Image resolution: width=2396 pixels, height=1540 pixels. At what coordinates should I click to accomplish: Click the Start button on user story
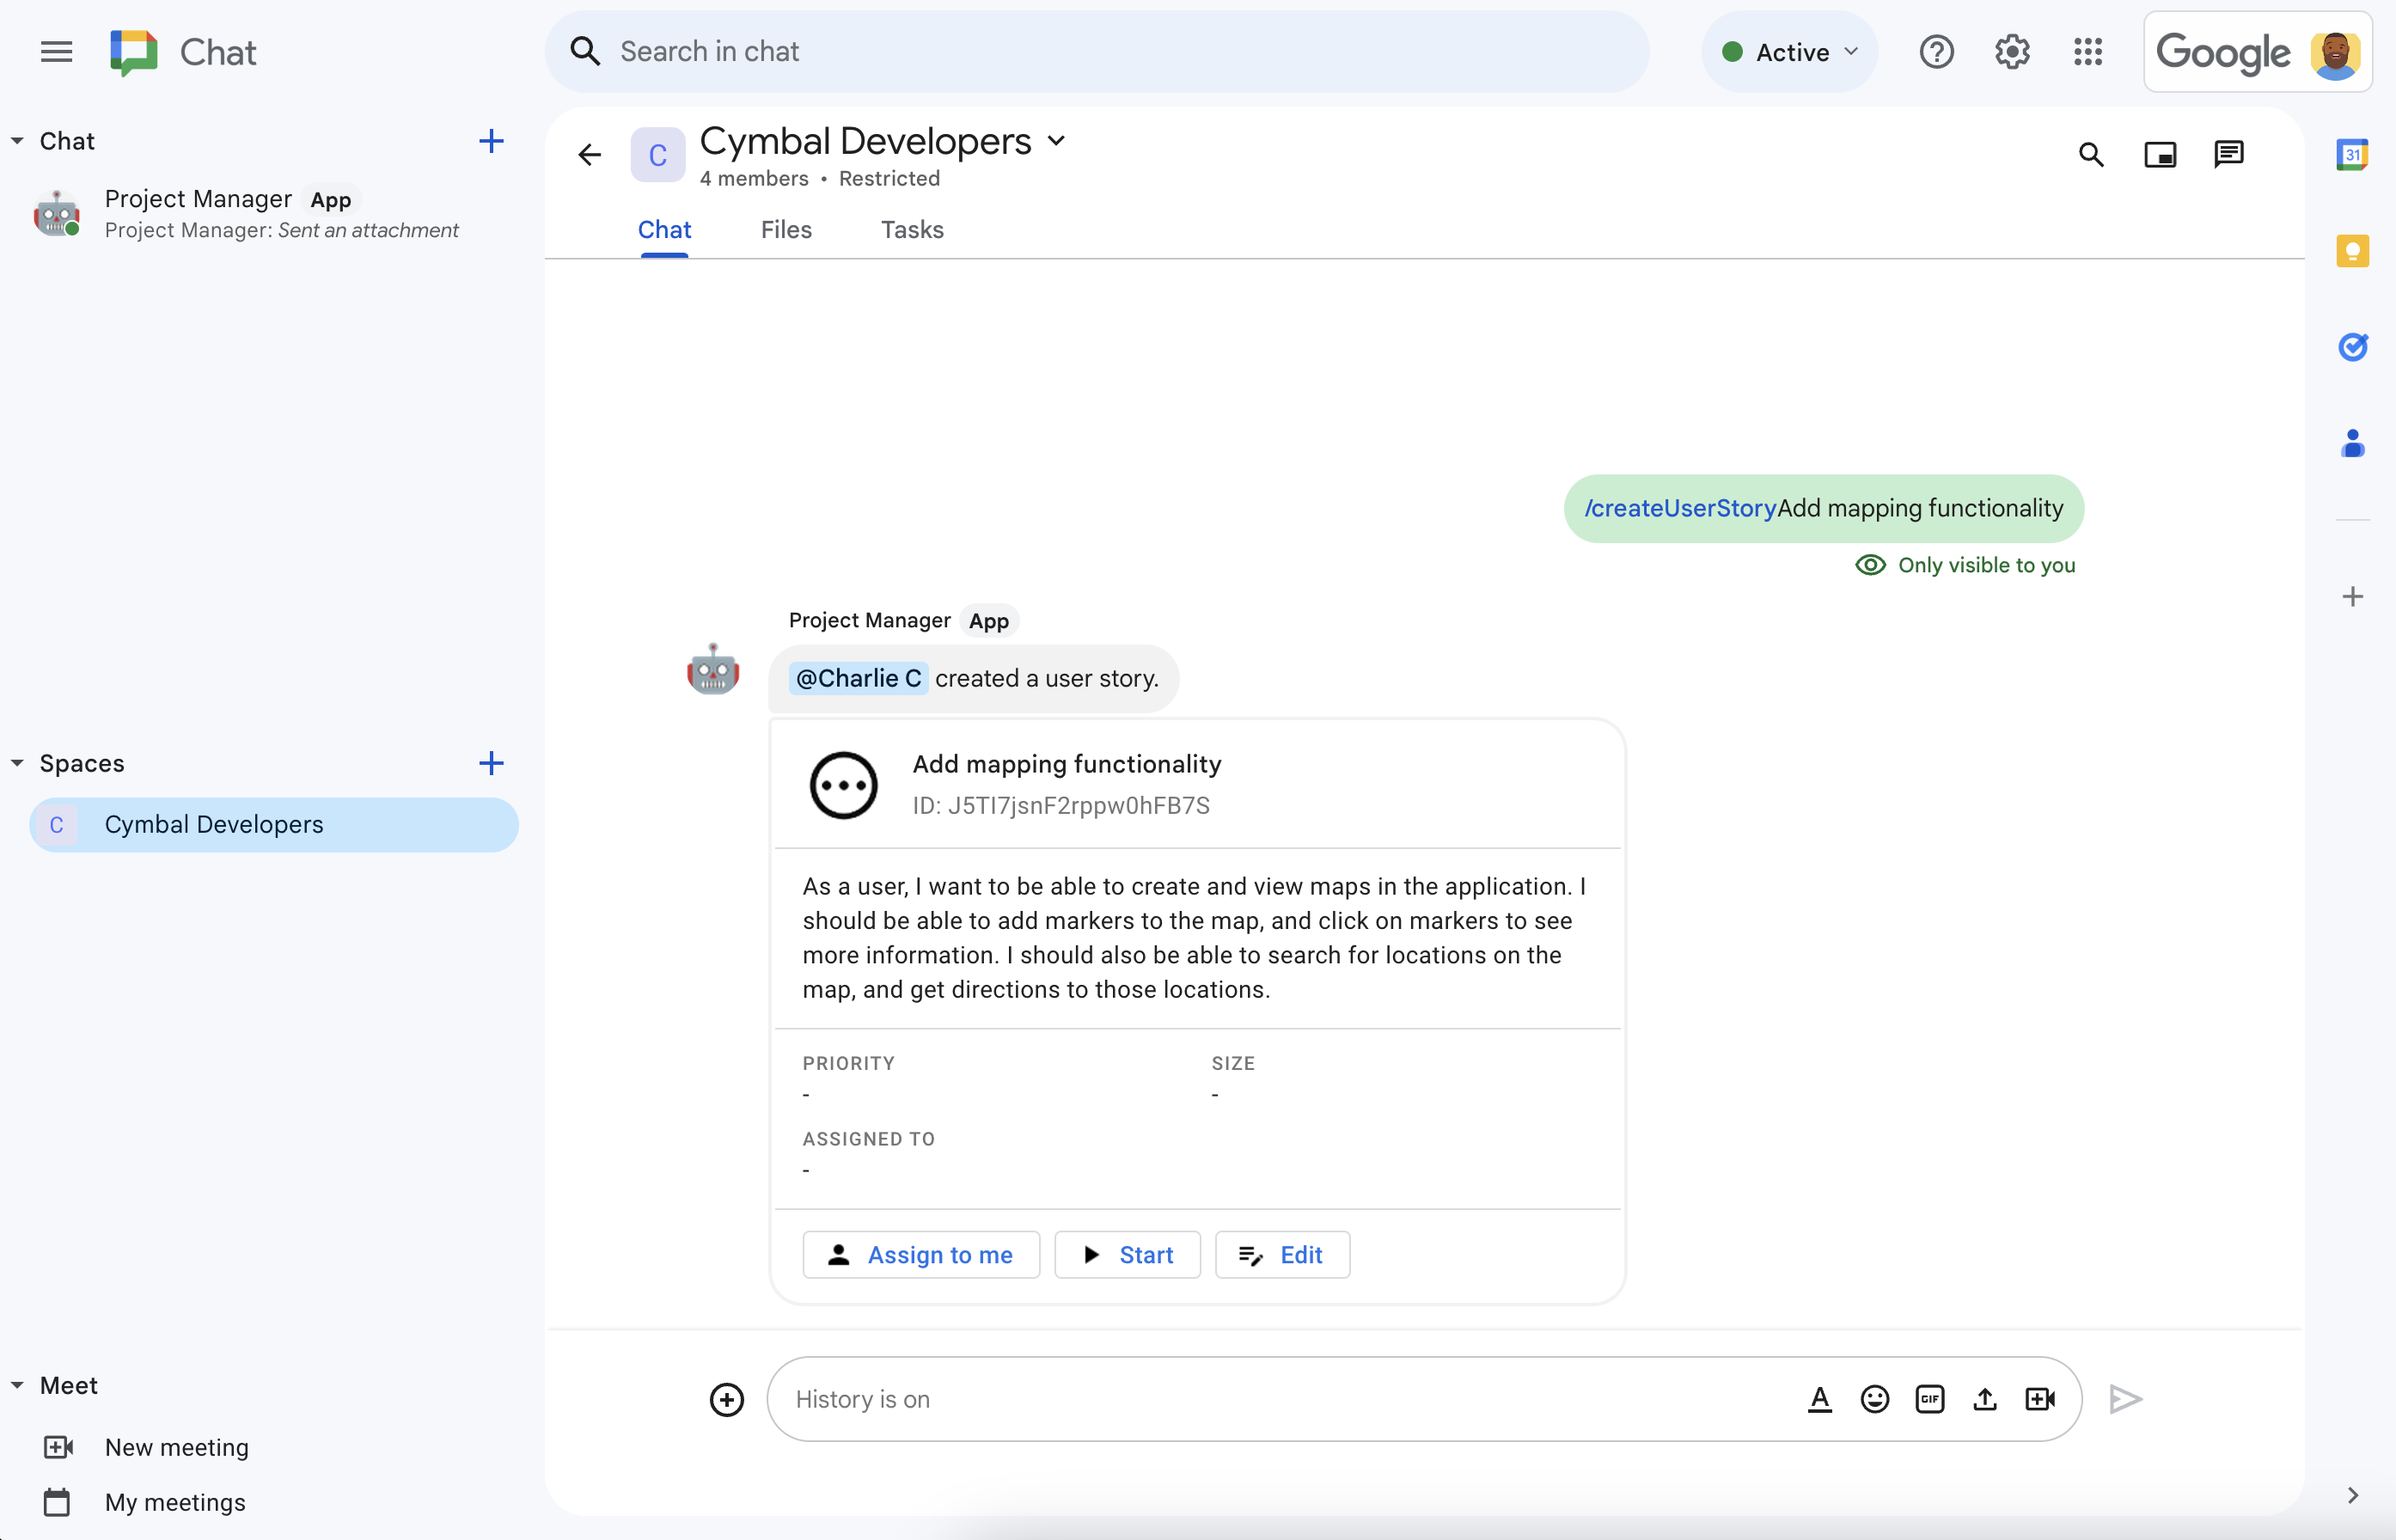tap(1128, 1254)
